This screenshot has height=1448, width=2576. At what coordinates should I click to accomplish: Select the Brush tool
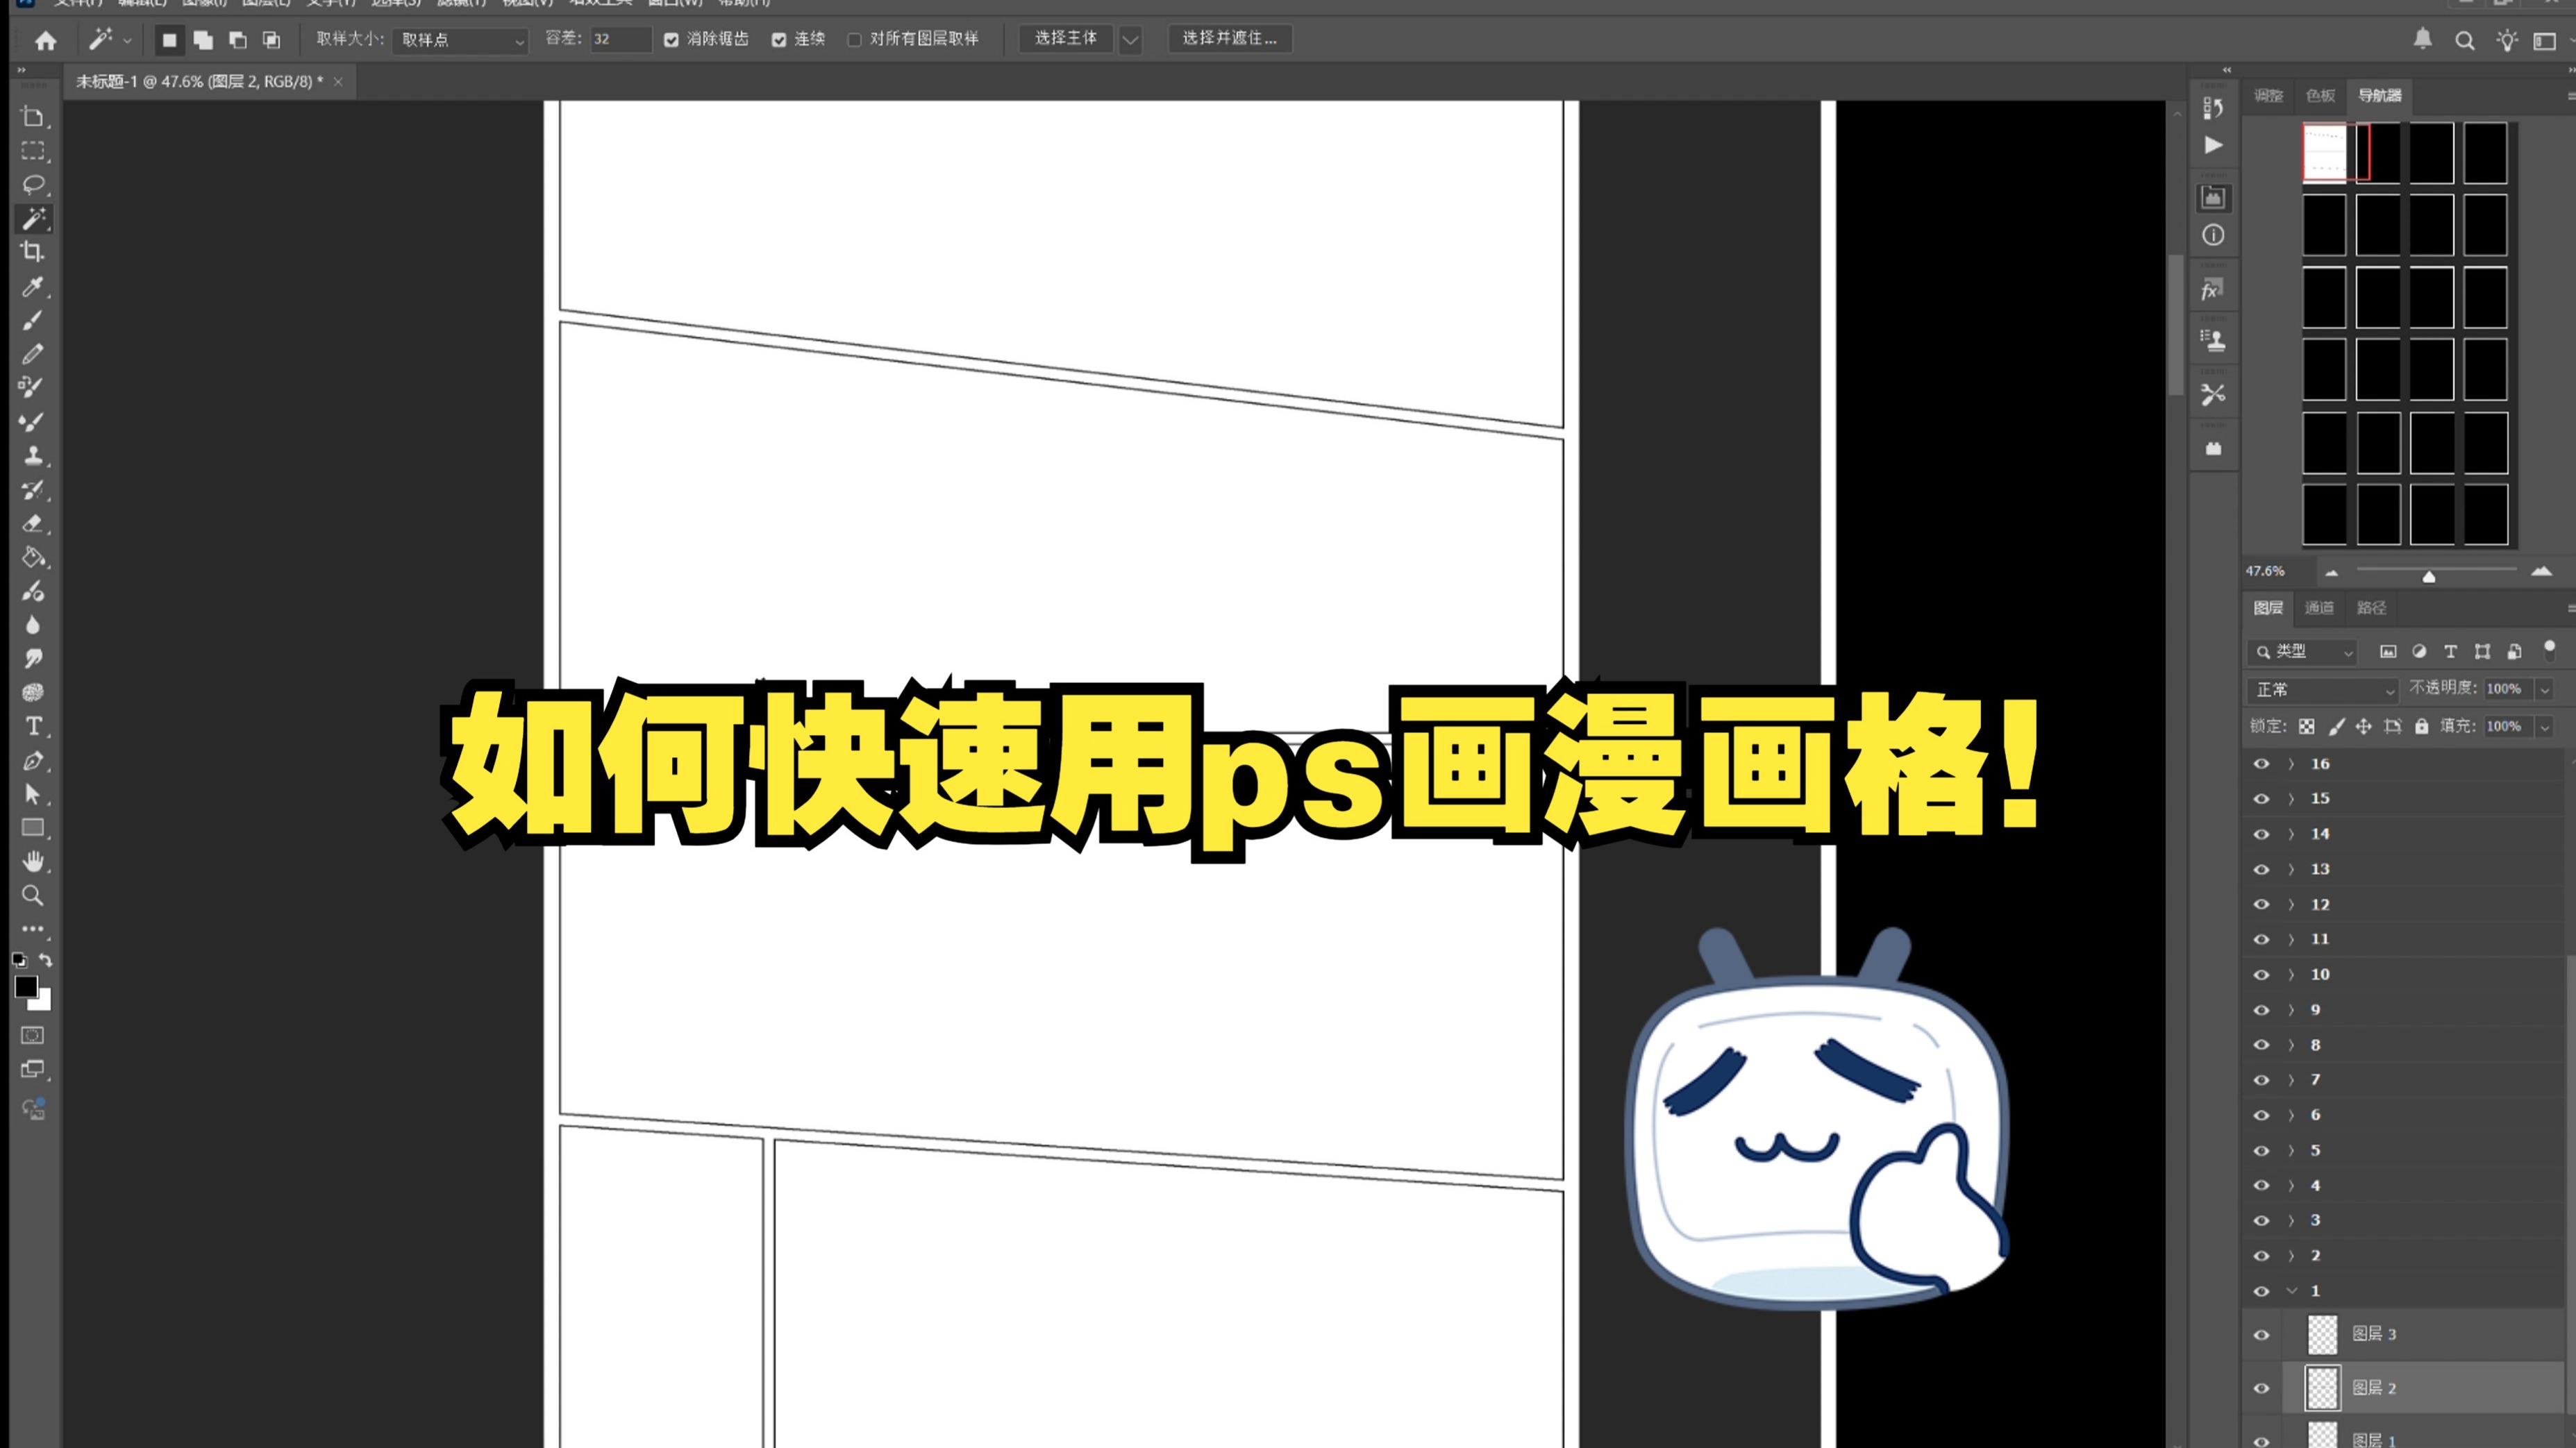click(33, 321)
